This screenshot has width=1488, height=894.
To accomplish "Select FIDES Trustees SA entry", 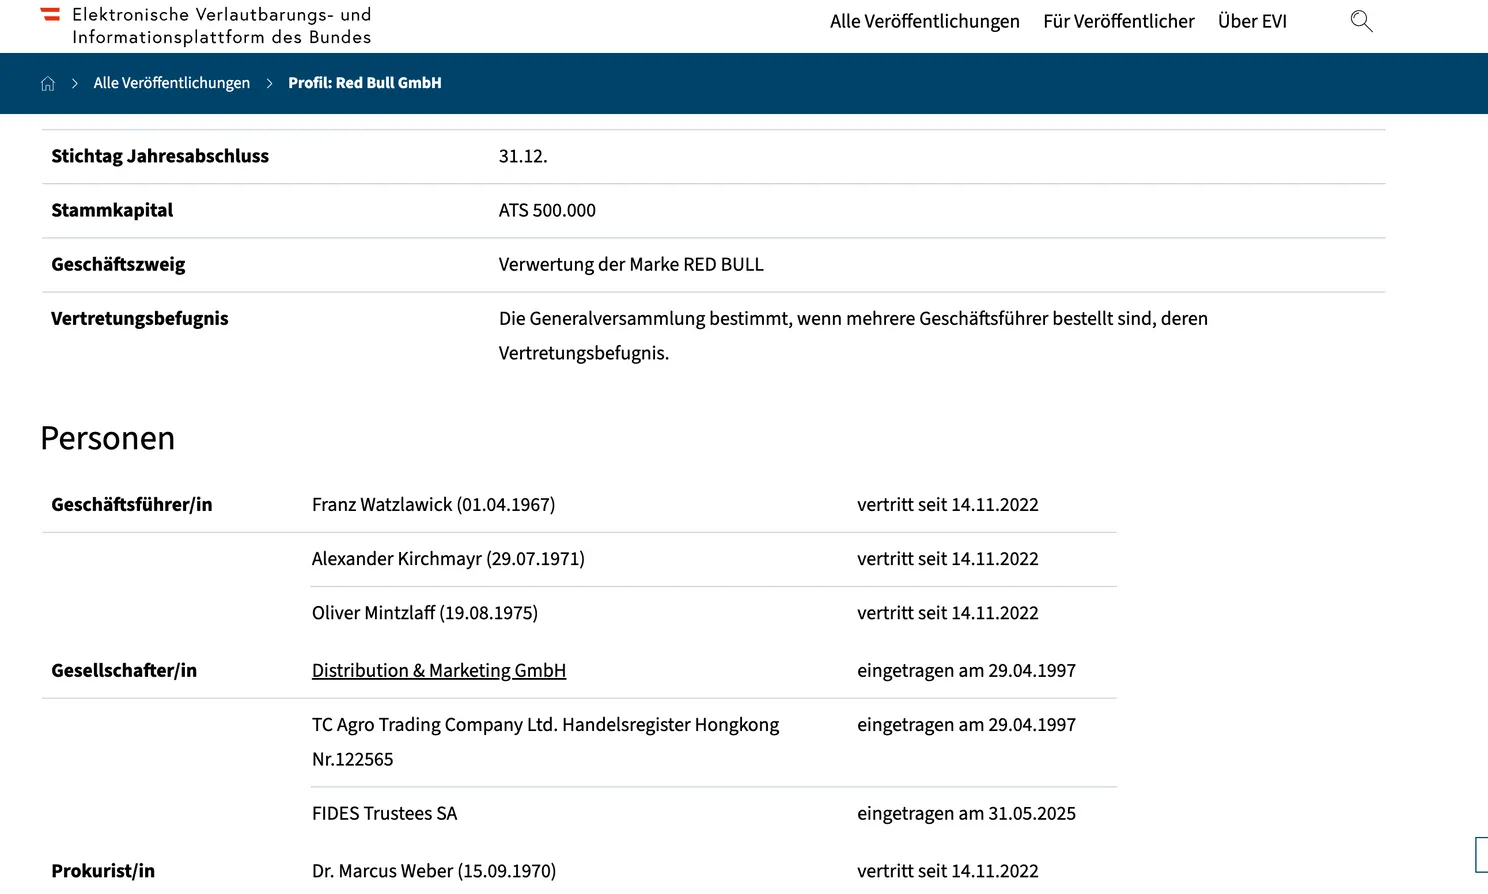I will tap(385, 814).
